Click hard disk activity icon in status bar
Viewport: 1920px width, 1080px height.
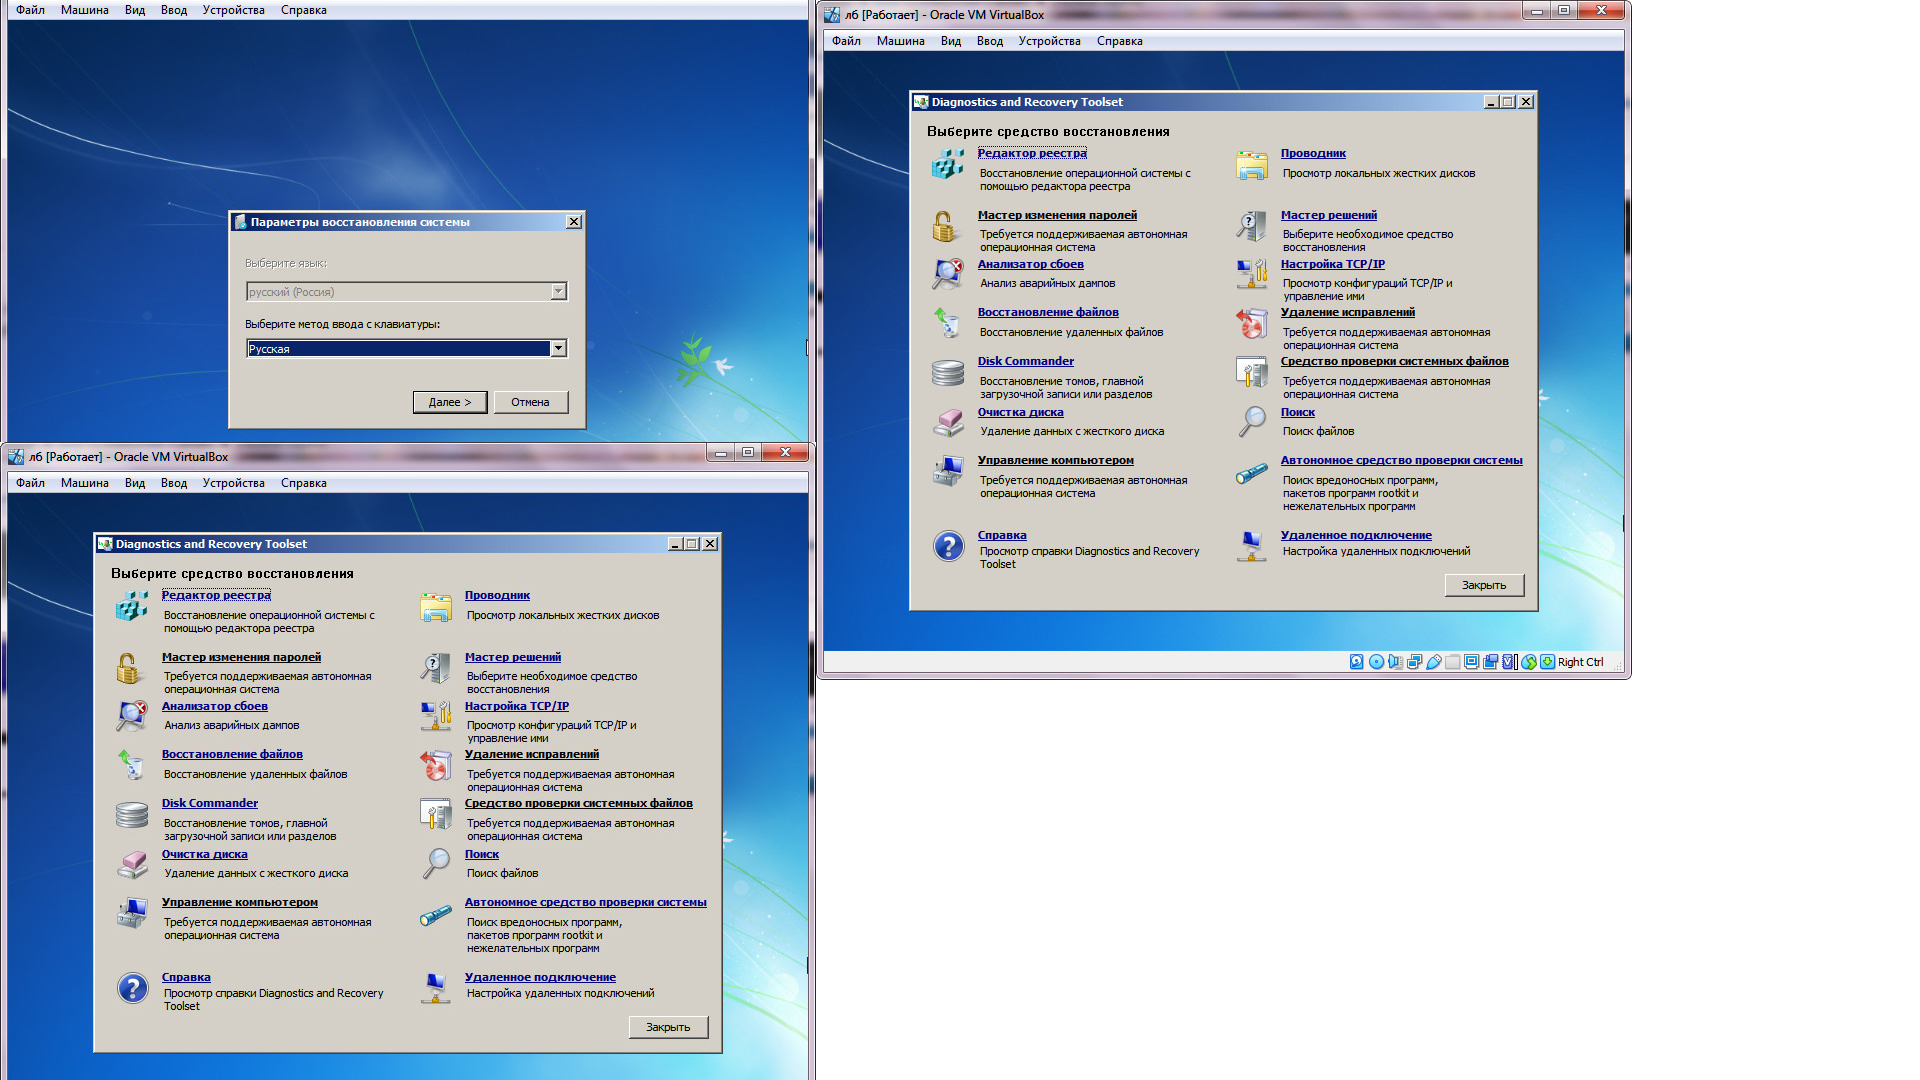(x=1356, y=662)
